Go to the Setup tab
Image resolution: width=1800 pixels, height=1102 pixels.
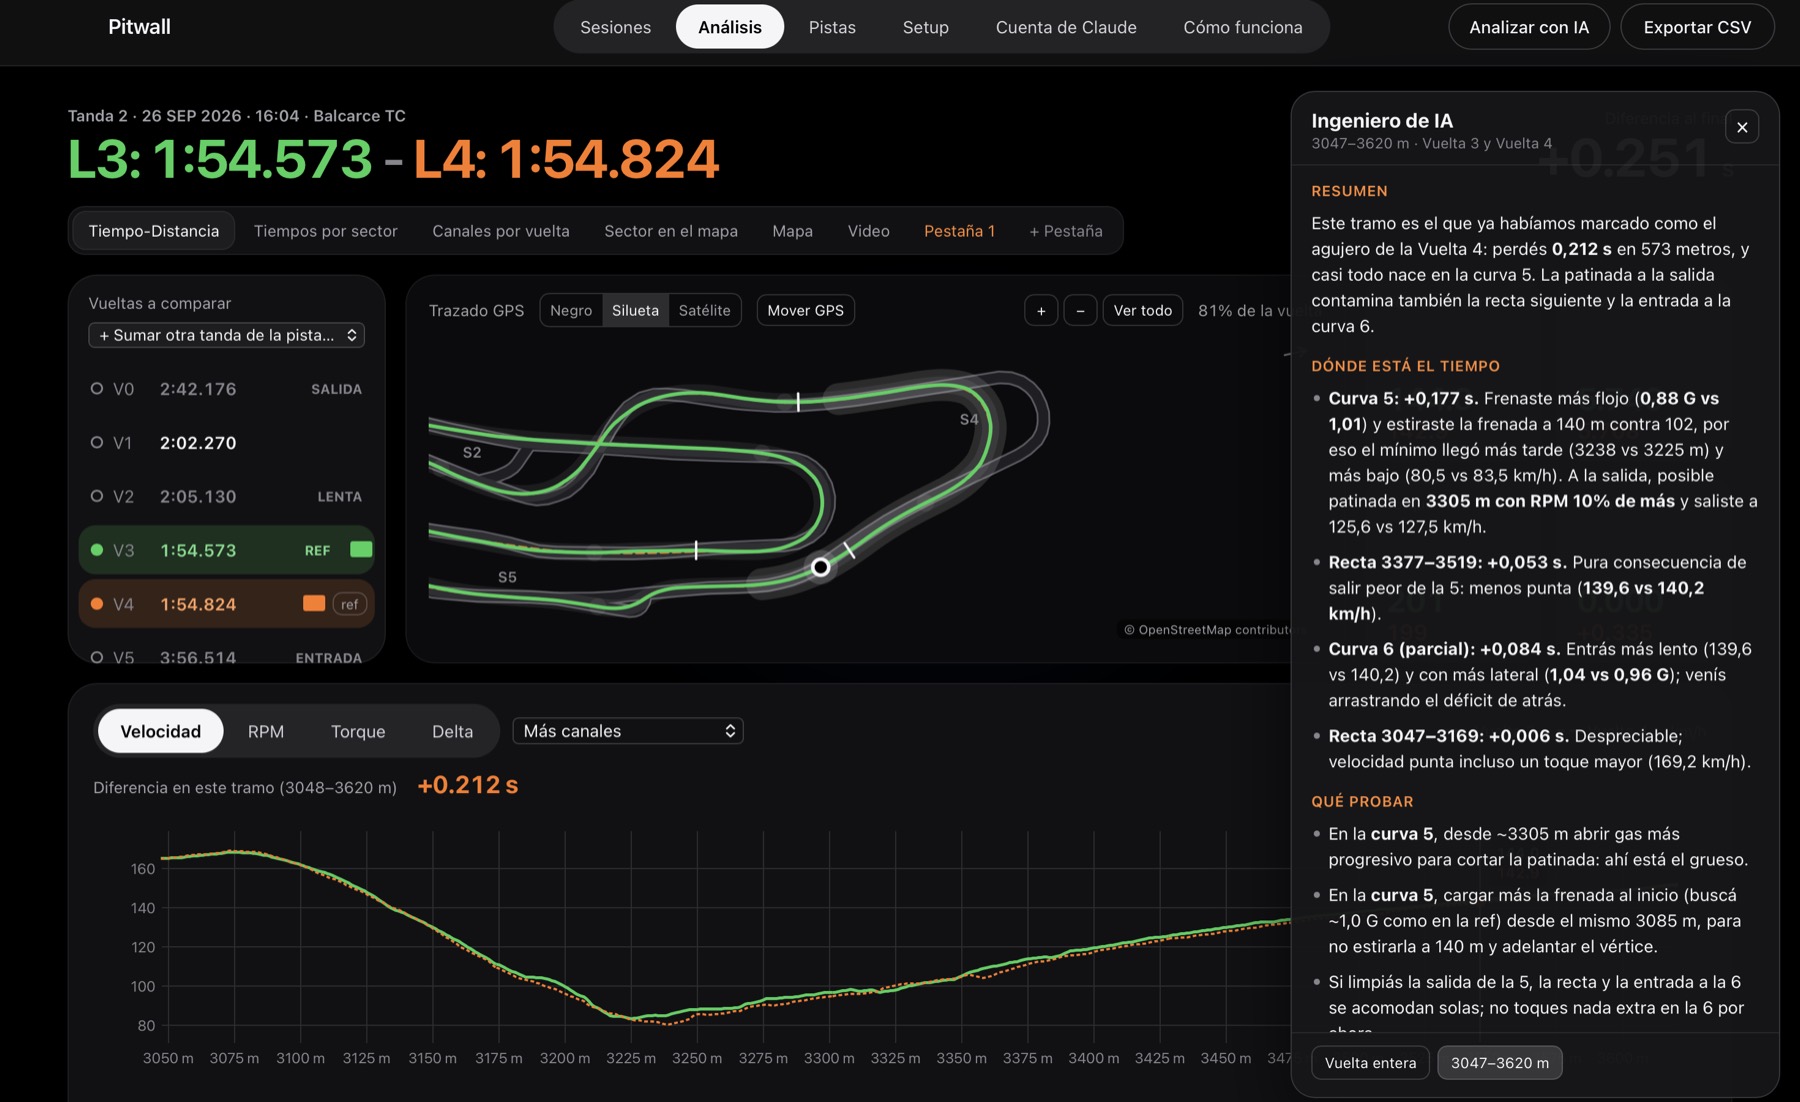pos(925,27)
